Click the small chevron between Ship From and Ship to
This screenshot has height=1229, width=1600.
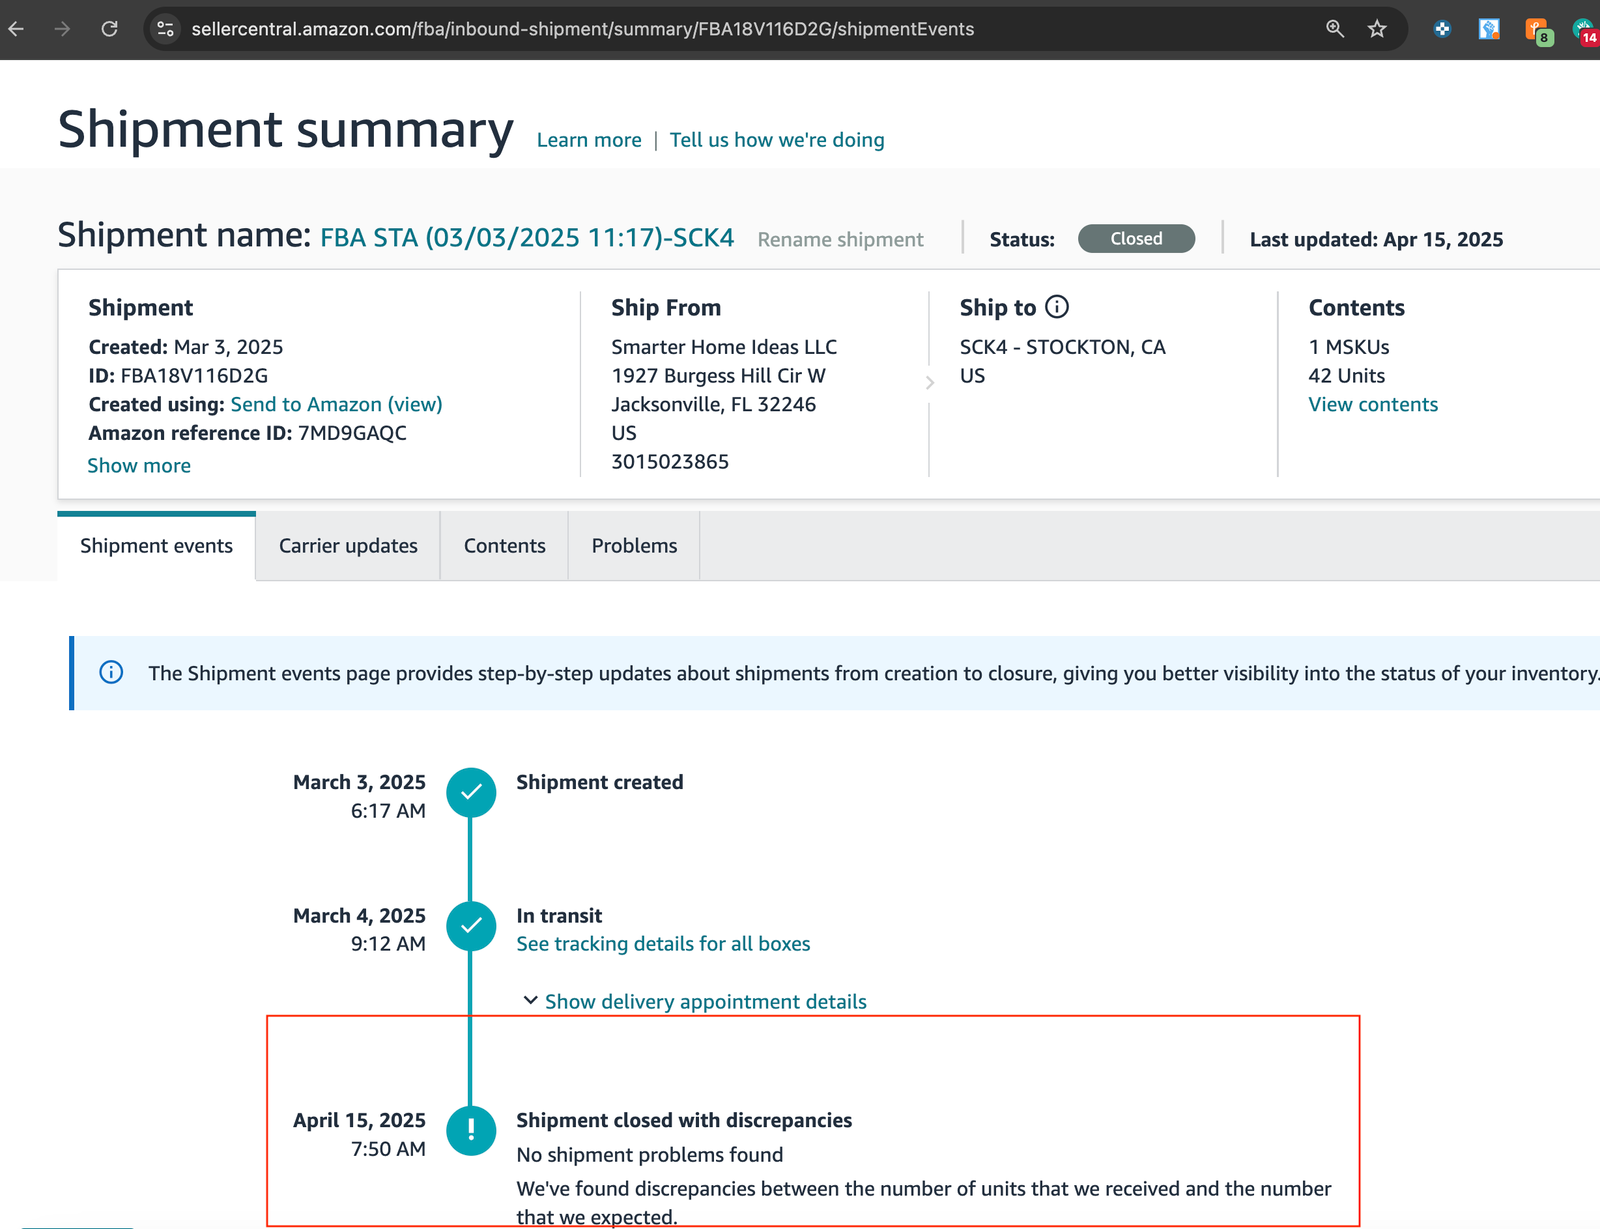click(929, 382)
